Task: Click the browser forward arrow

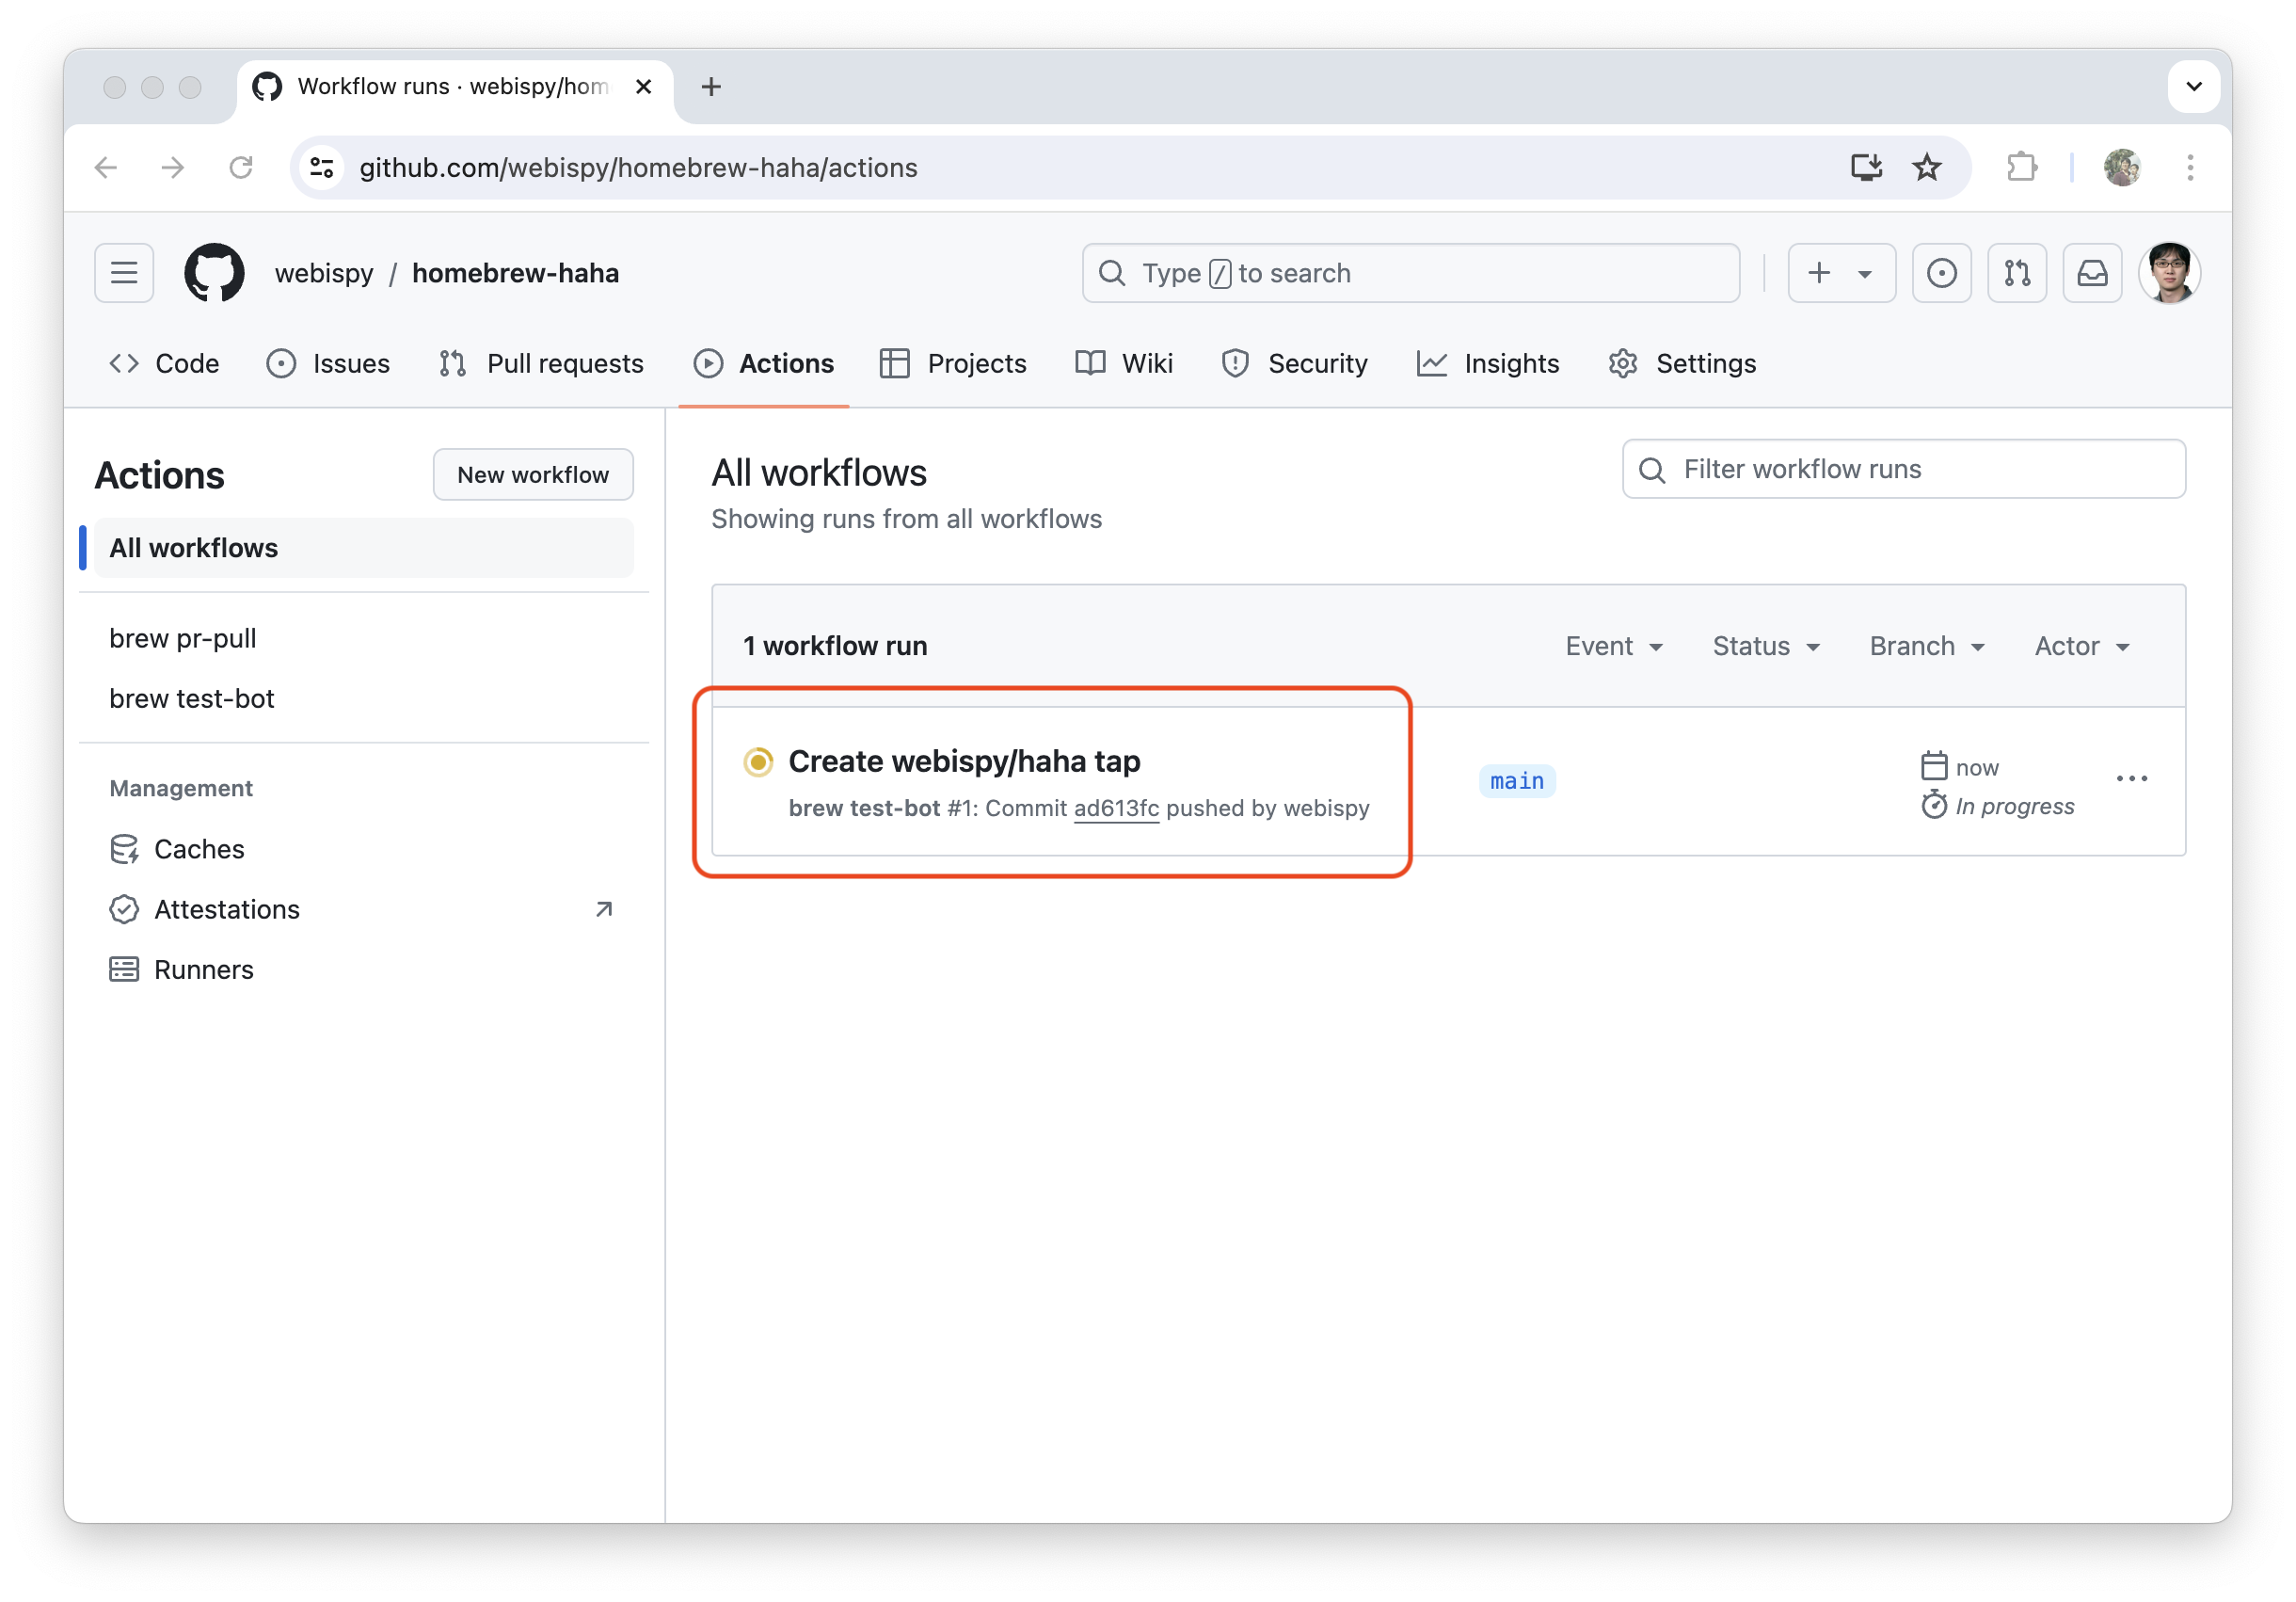Action: [x=173, y=167]
